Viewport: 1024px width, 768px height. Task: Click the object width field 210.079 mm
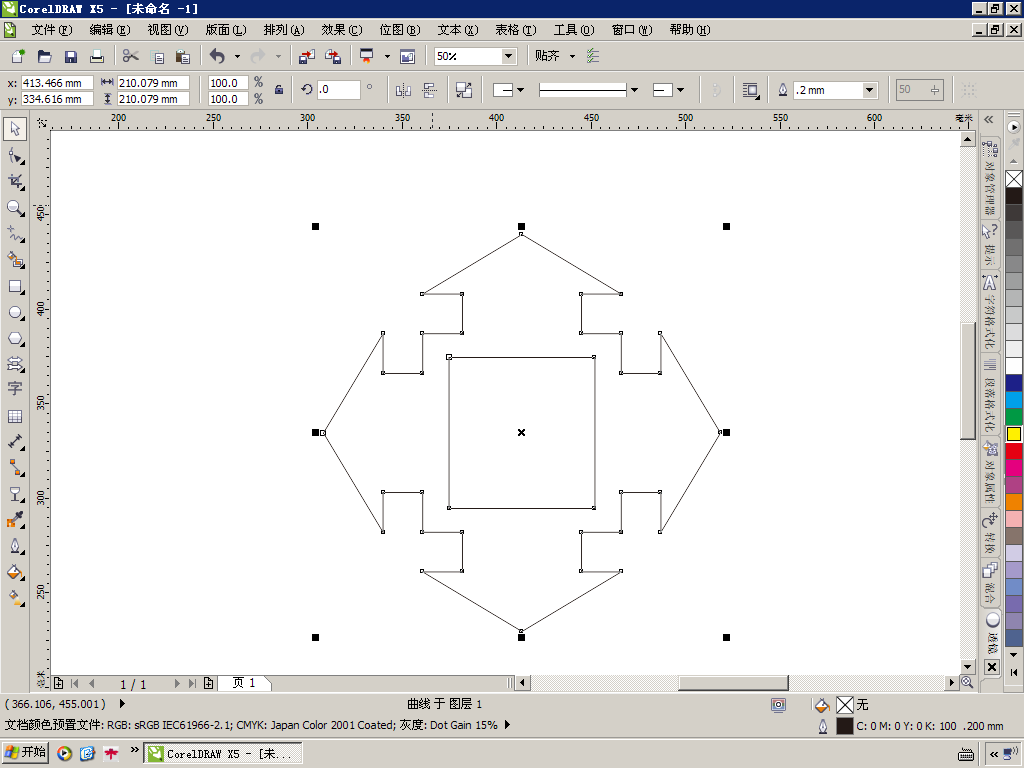pyautogui.click(x=153, y=83)
